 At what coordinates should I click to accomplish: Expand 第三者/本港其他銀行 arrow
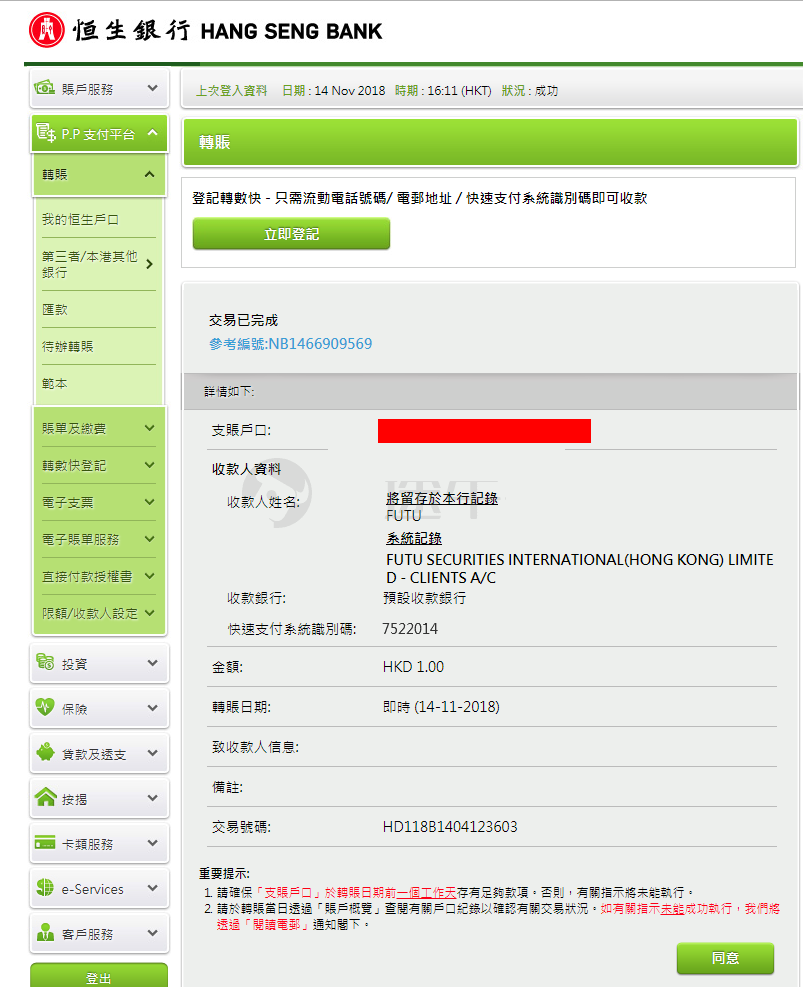click(x=149, y=264)
